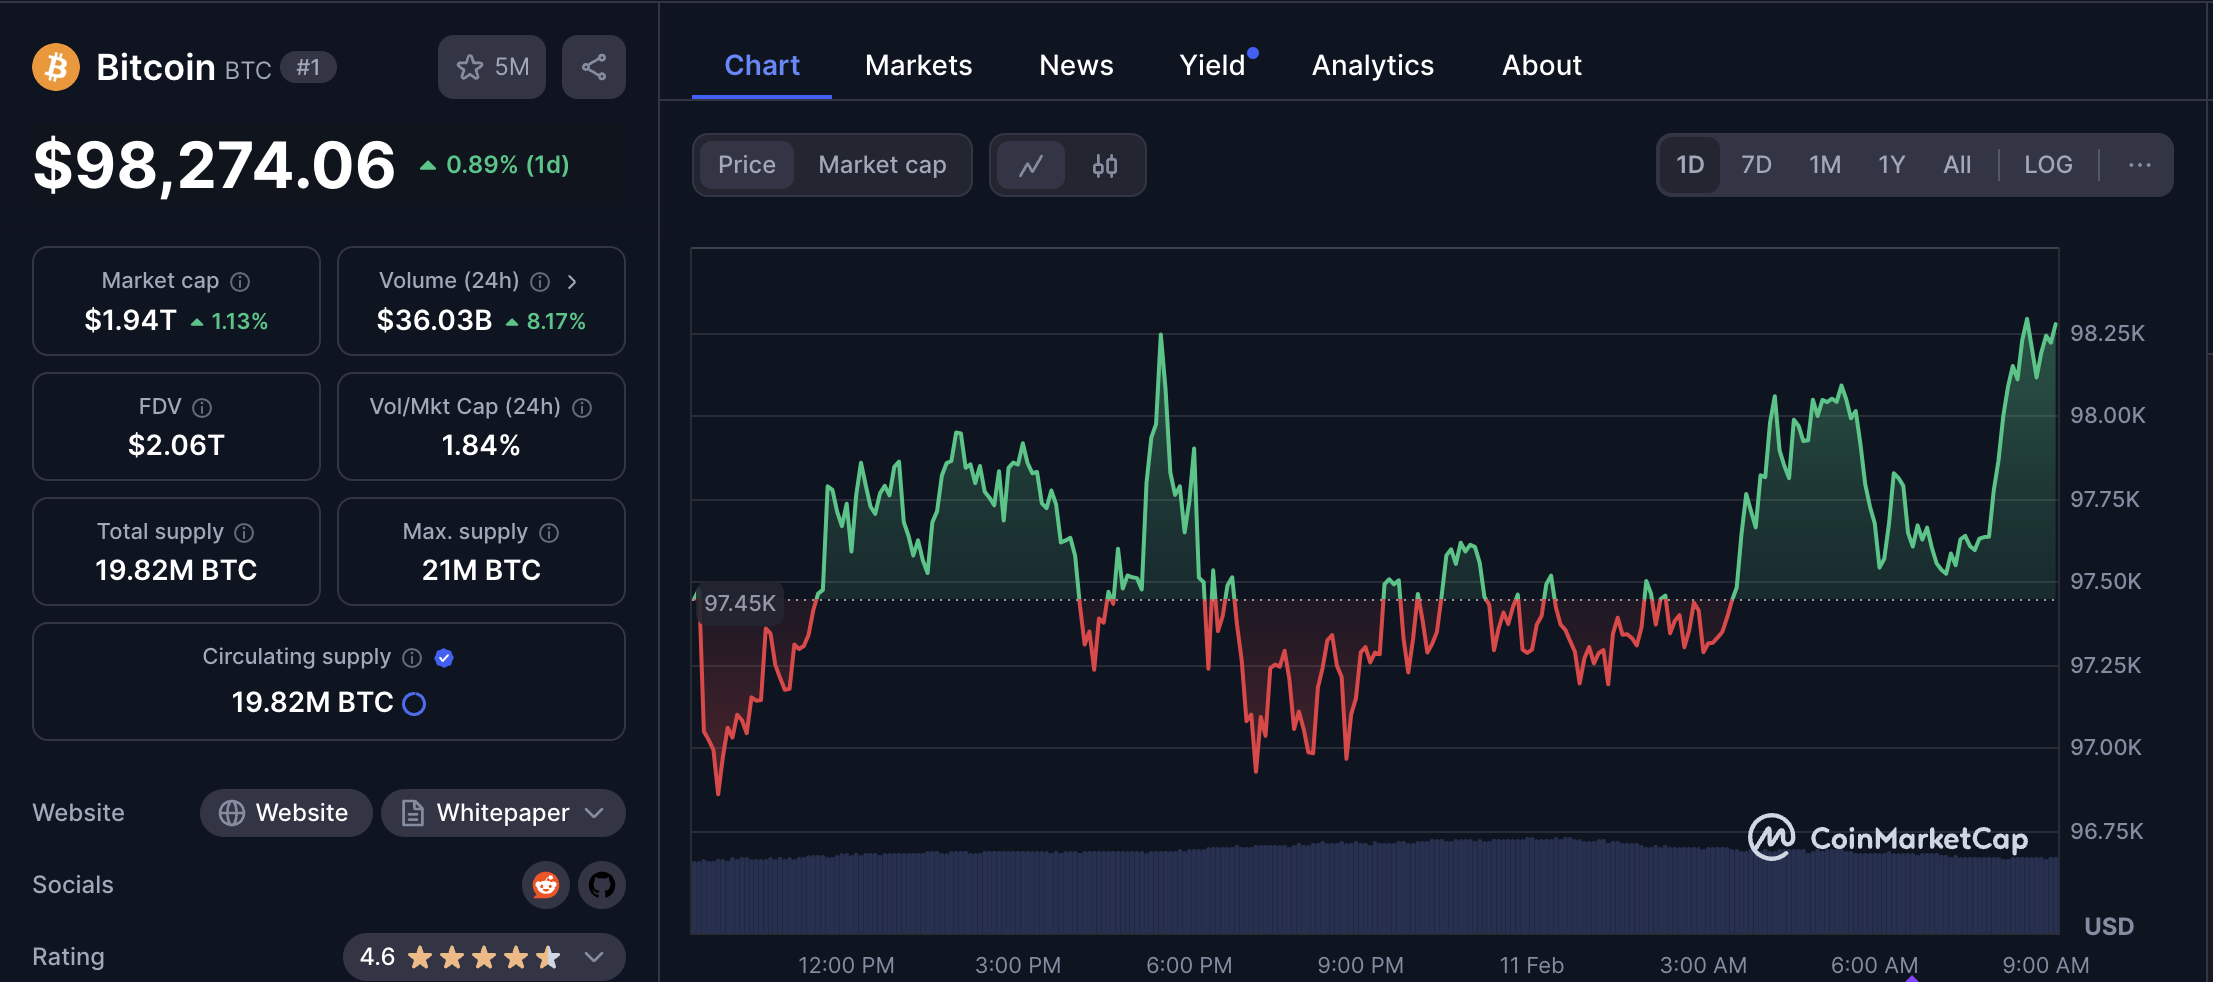Switch to line chart icon
The image size is (2213, 982).
coord(1031,165)
